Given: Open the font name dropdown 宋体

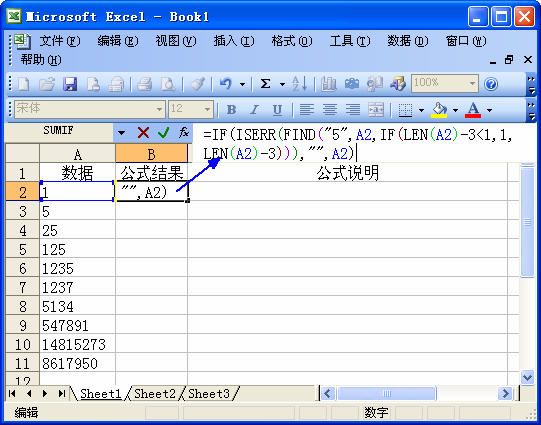Looking at the screenshot, I should pyautogui.click(x=159, y=110).
